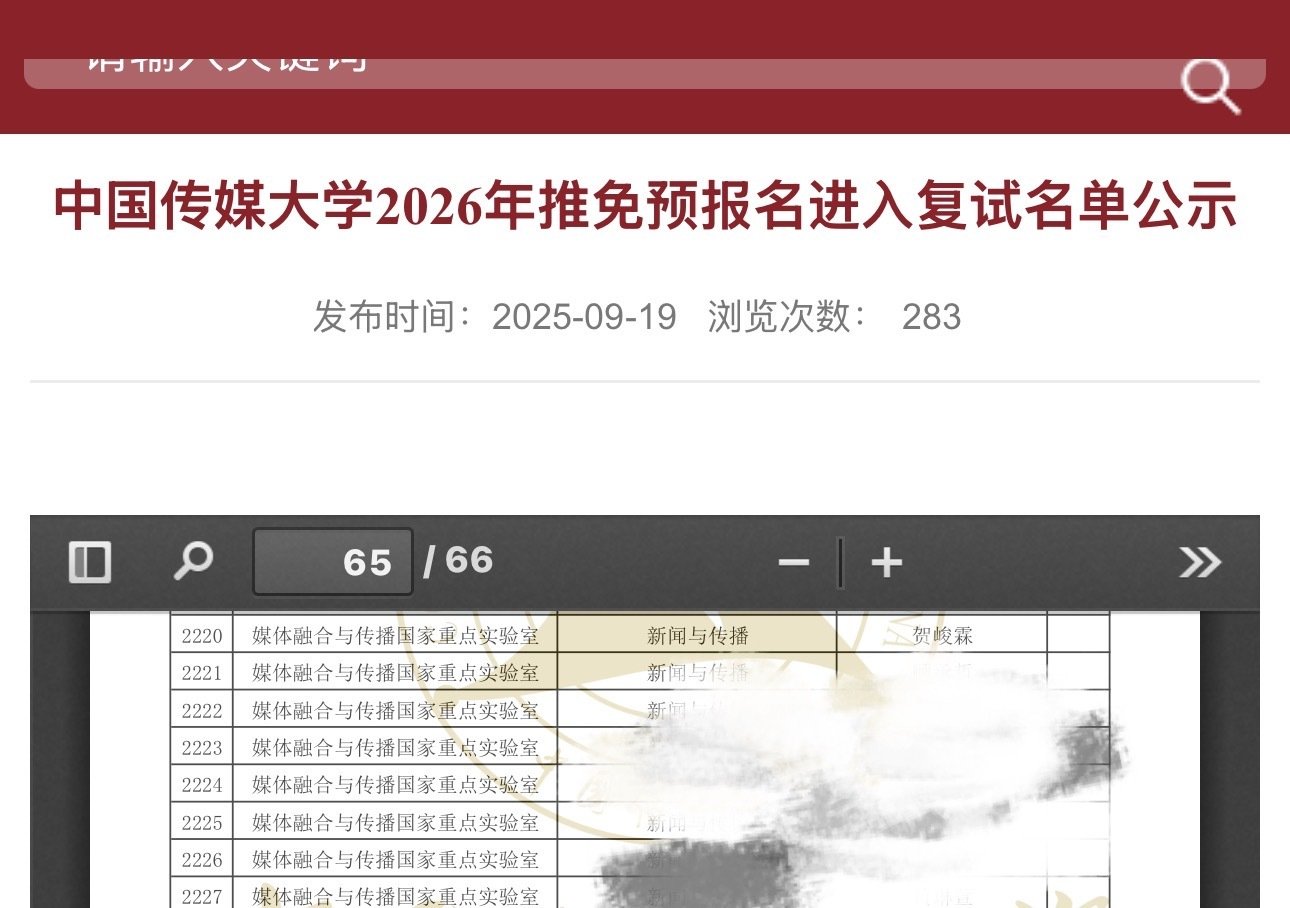Open the PDF find magnifier tool
The image size is (1290, 908).
point(193,561)
